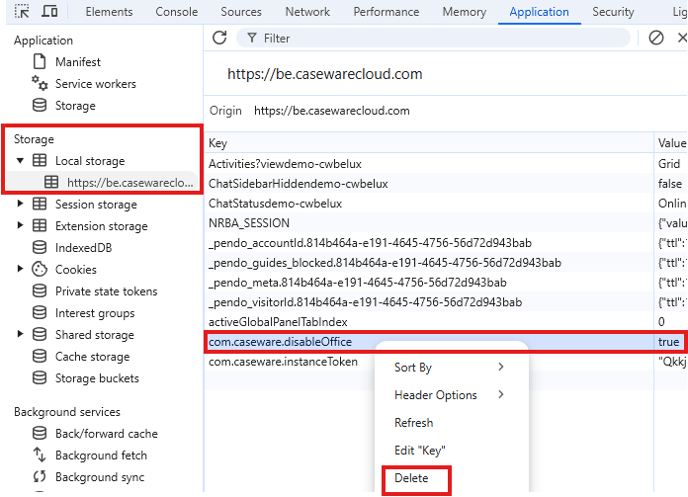Viewport: 688px width, 497px height.
Task: Open the Memory tab
Action: (x=464, y=12)
